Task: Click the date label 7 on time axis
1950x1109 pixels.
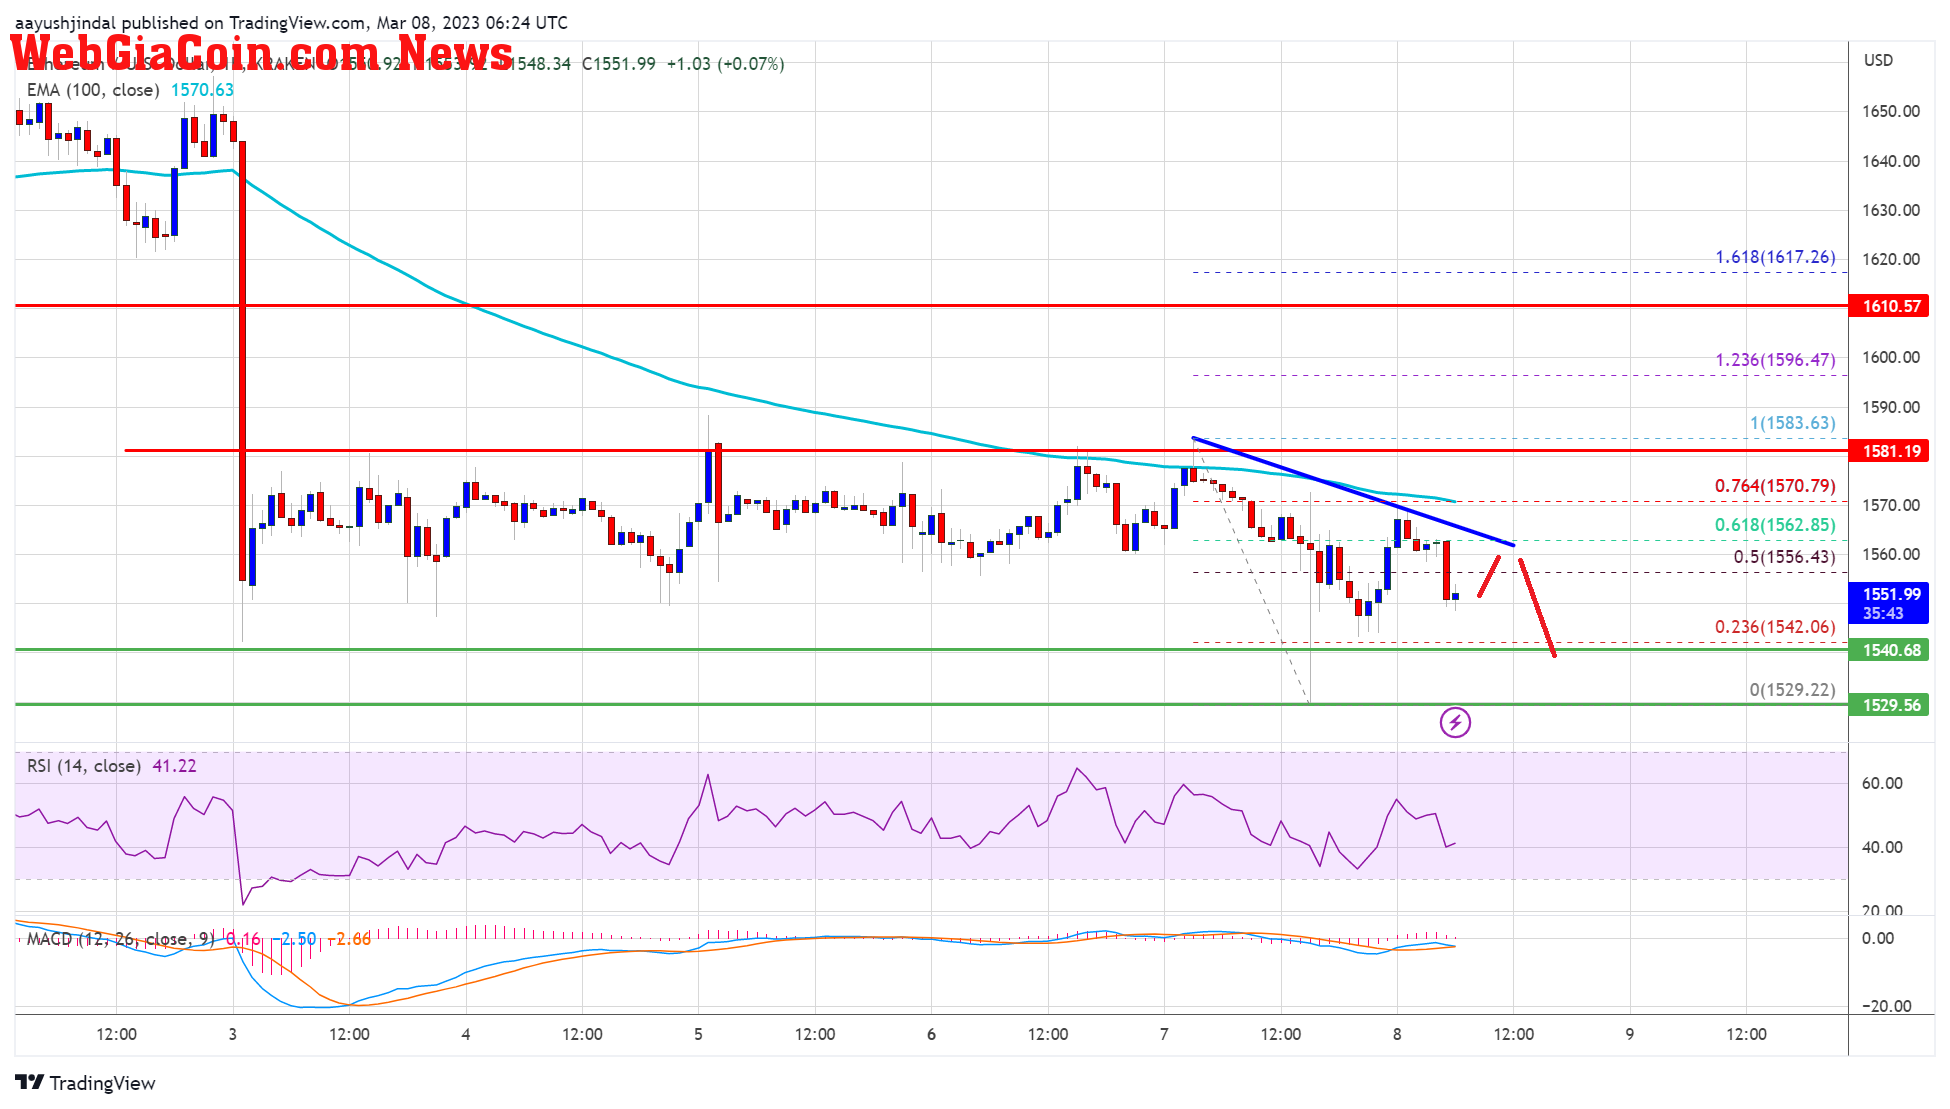Action: coord(1164,1034)
